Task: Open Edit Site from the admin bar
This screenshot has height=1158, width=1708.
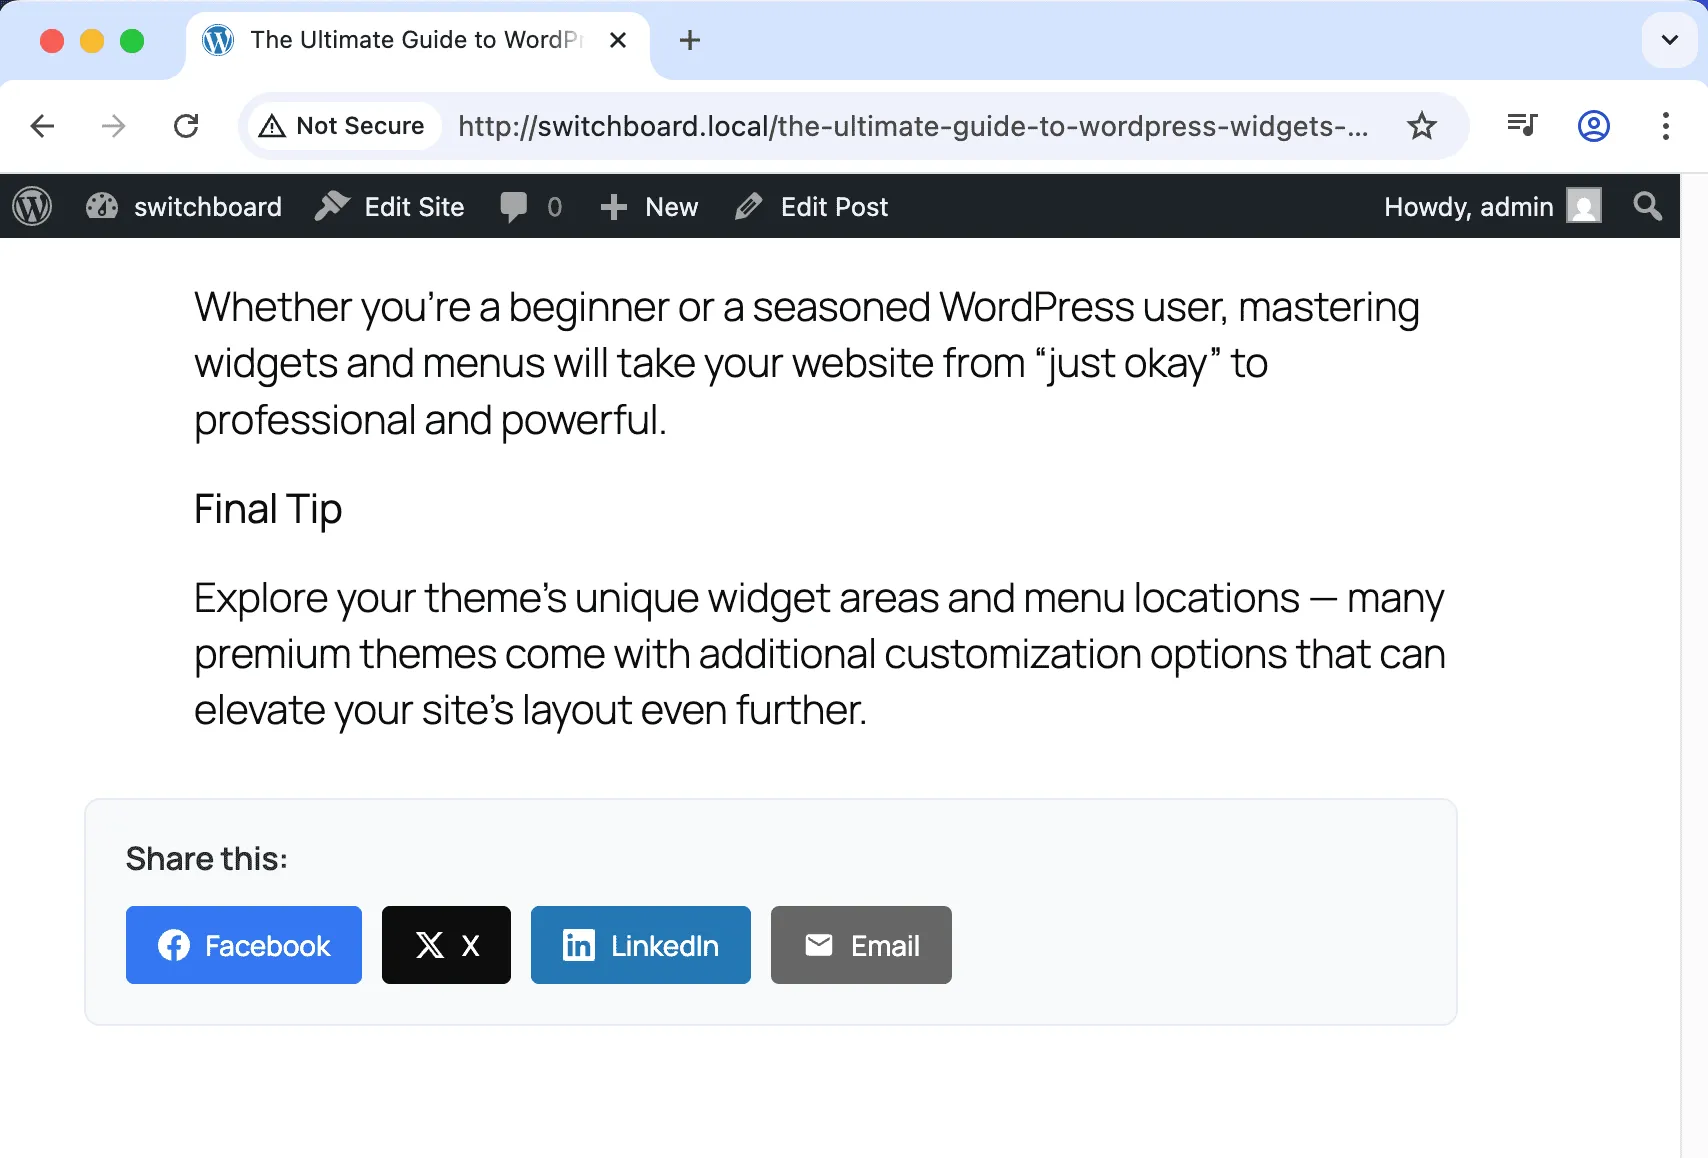Action: click(389, 206)
